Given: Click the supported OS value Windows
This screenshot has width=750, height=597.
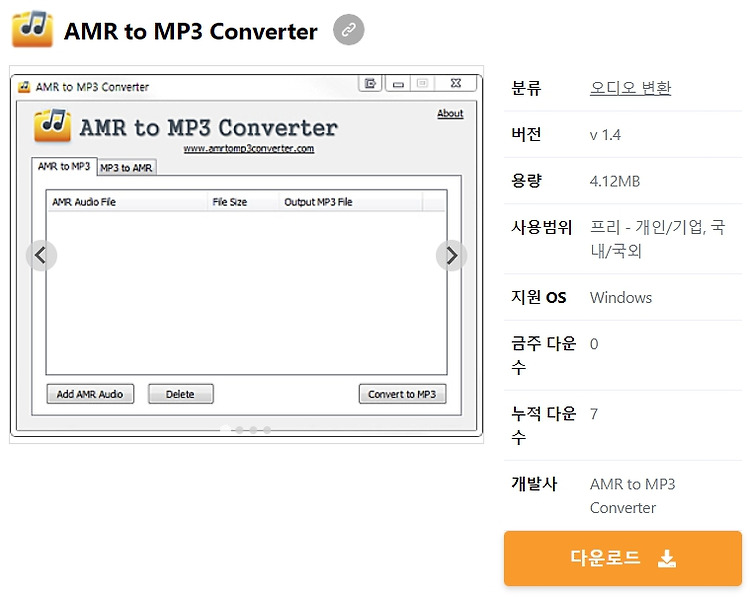Looking at the screenshot, I should 621,298.
